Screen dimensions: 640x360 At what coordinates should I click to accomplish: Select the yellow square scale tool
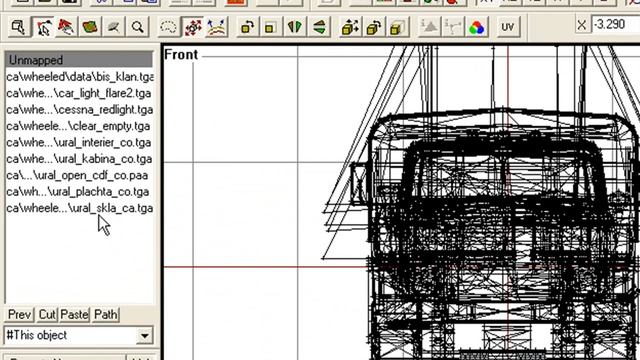pos(270,27)
